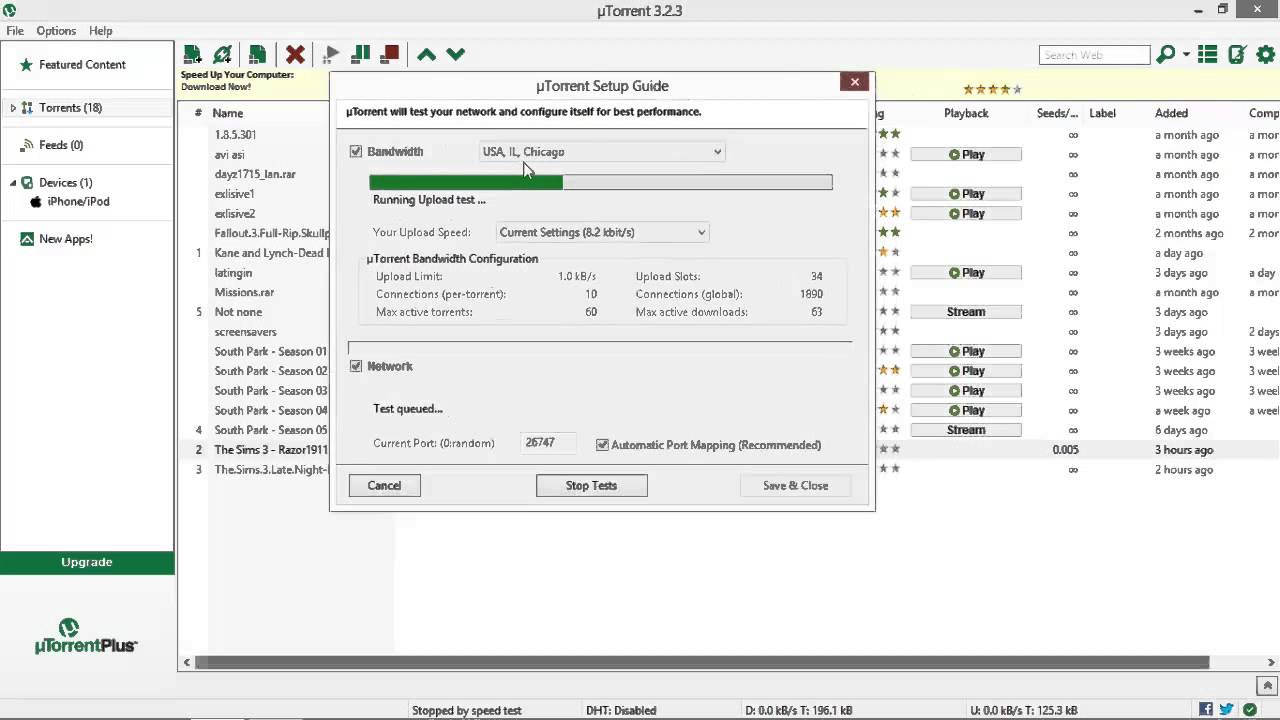Move torrent up the queue
This screenshot has width=1280, height=720.
[426, 54]
